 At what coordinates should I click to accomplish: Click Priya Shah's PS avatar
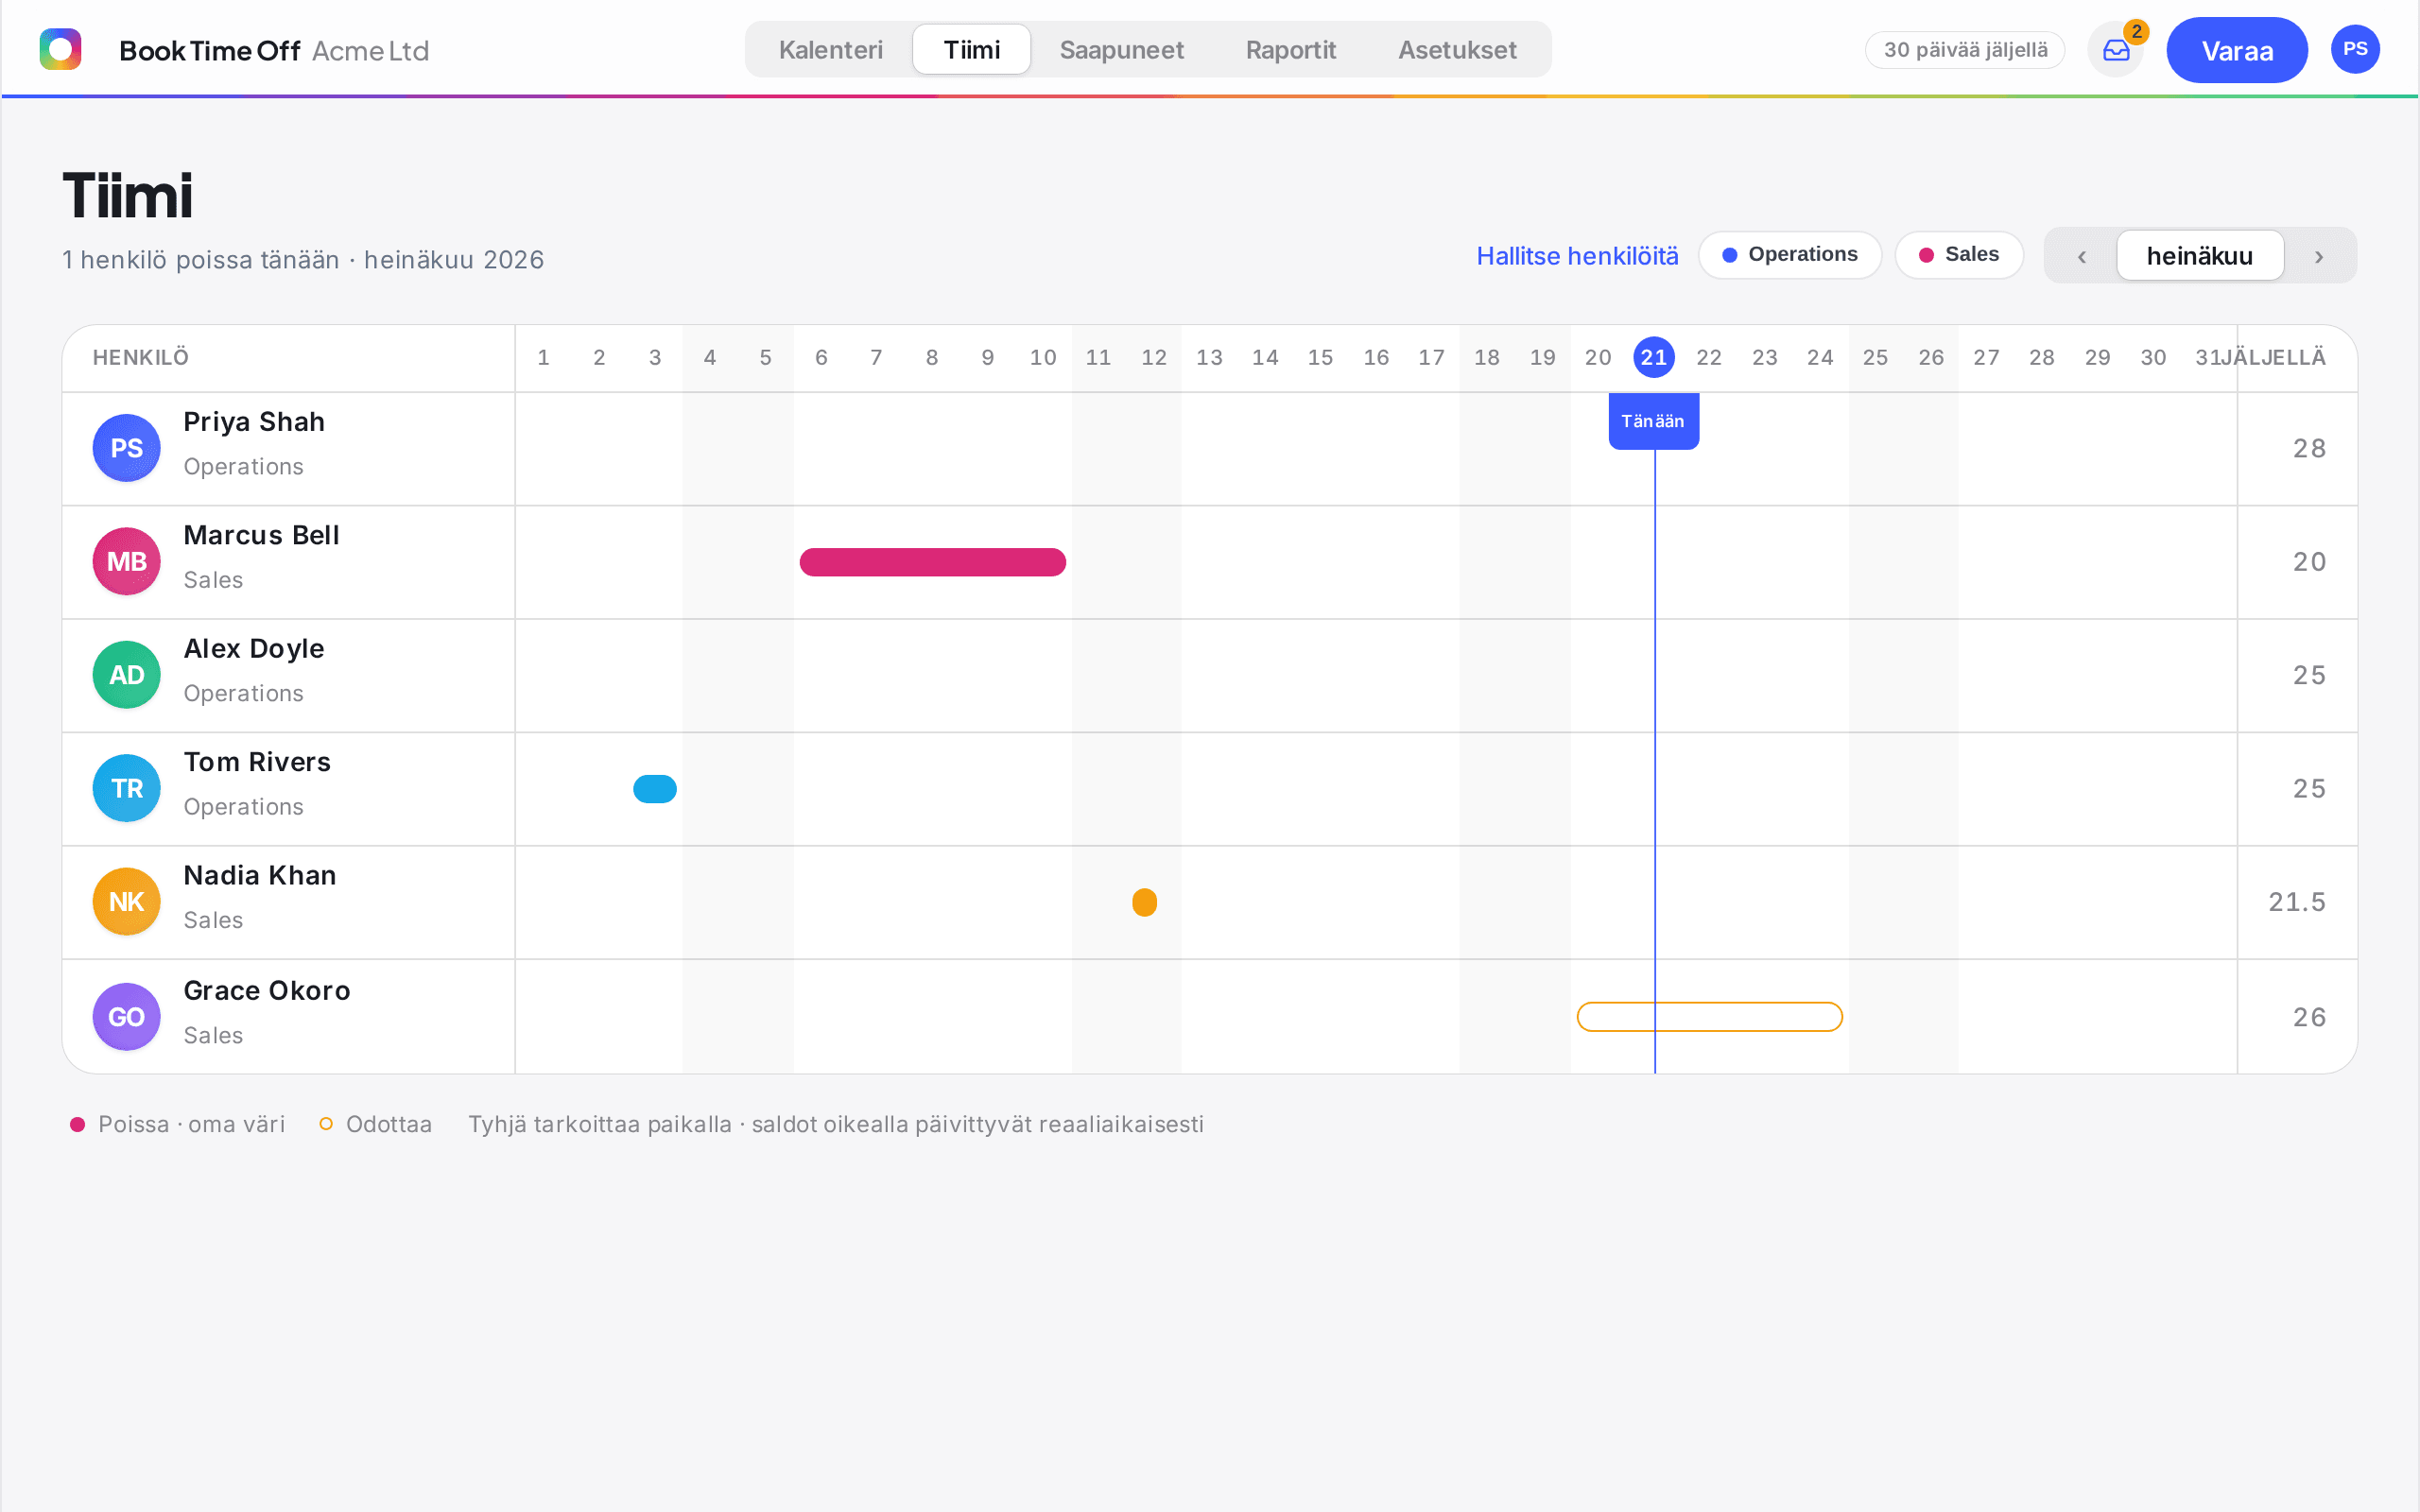click(x=127, y=448)
